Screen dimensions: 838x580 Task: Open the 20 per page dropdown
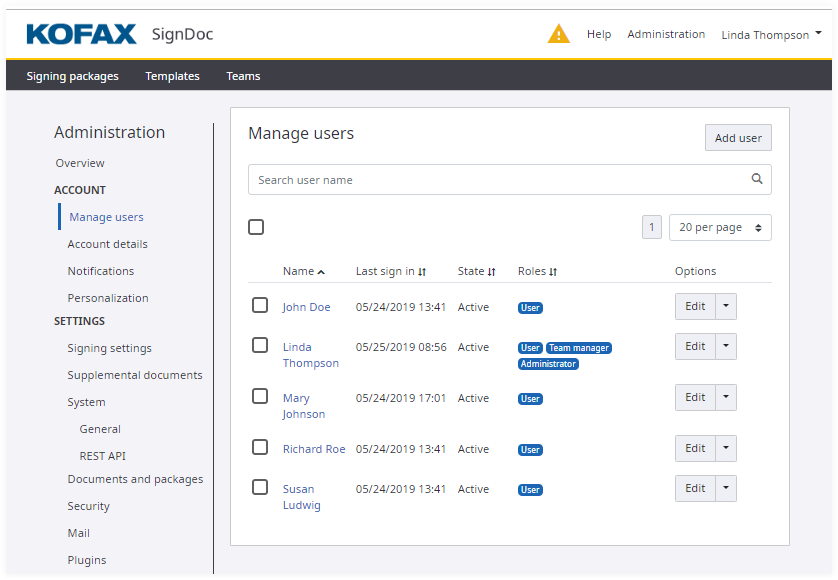click(719, 228)
